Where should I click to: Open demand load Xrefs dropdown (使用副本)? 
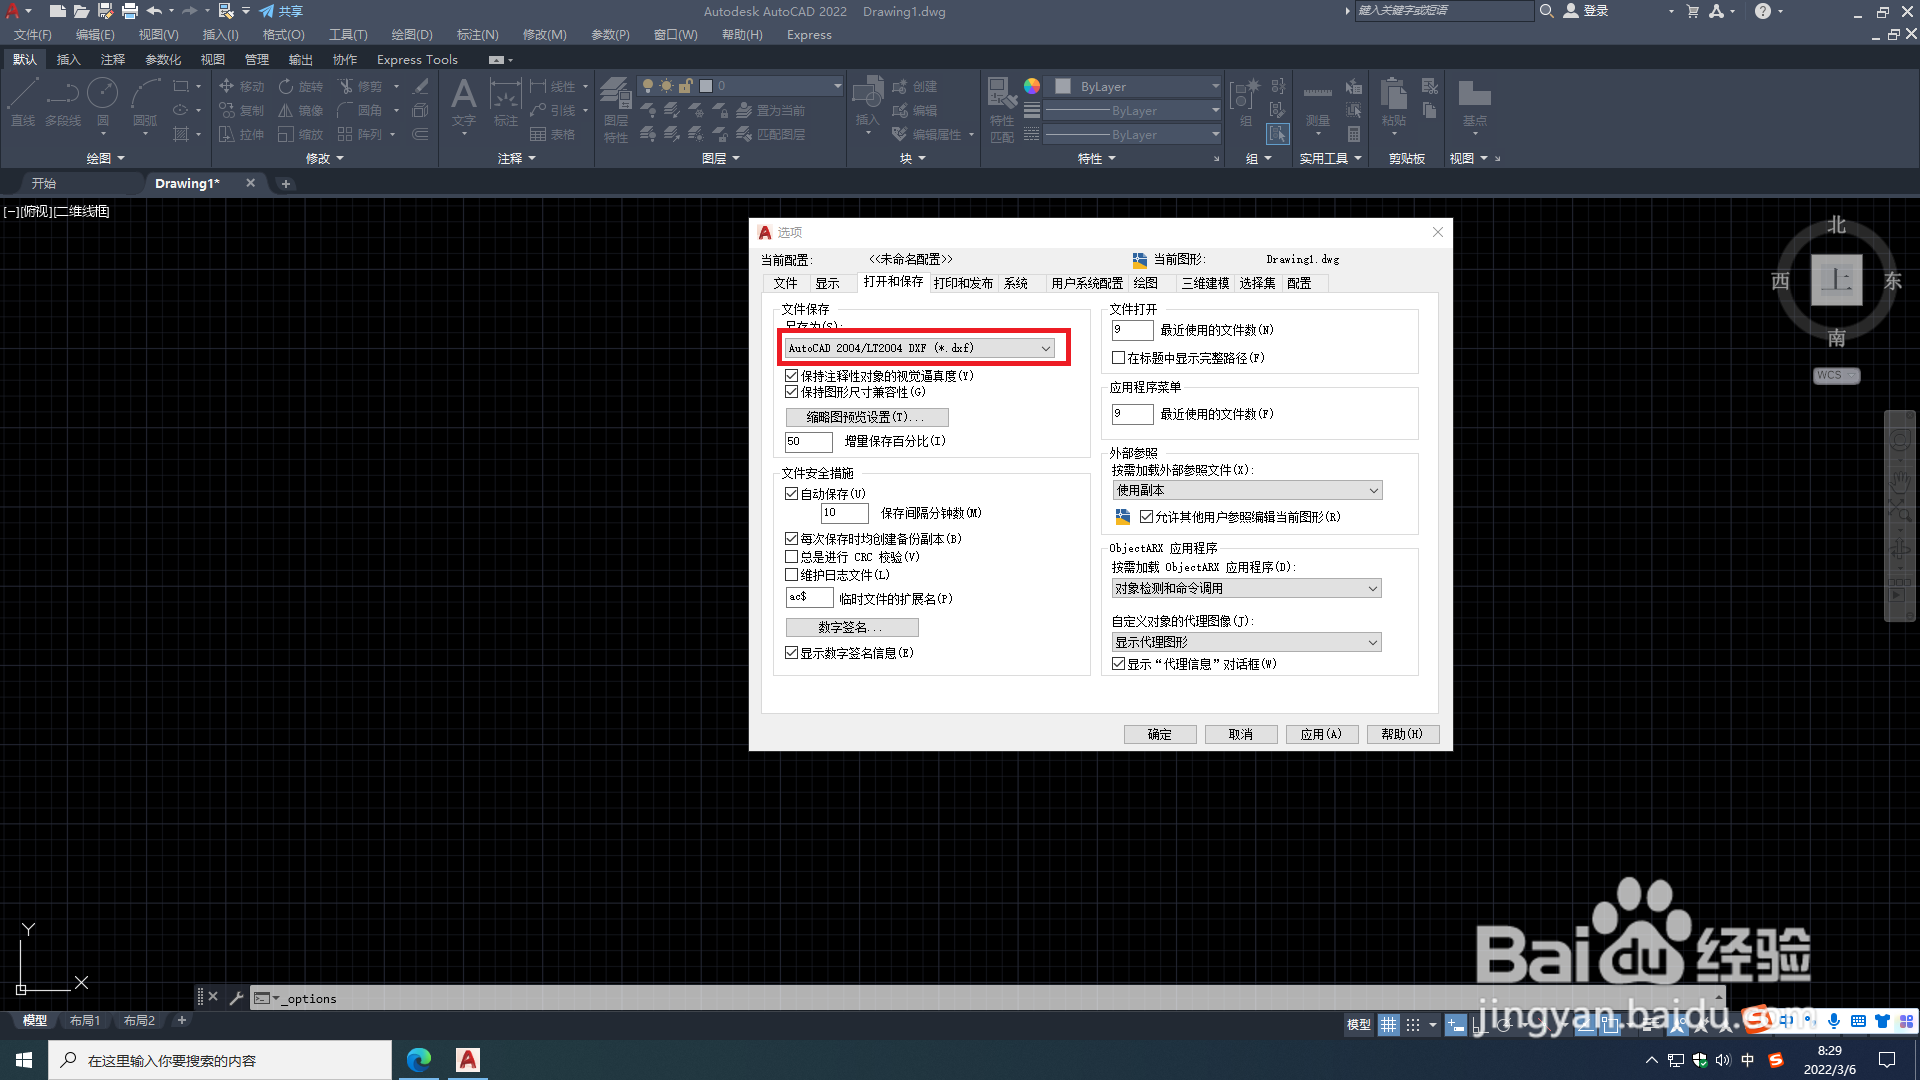pos(1247,490)
